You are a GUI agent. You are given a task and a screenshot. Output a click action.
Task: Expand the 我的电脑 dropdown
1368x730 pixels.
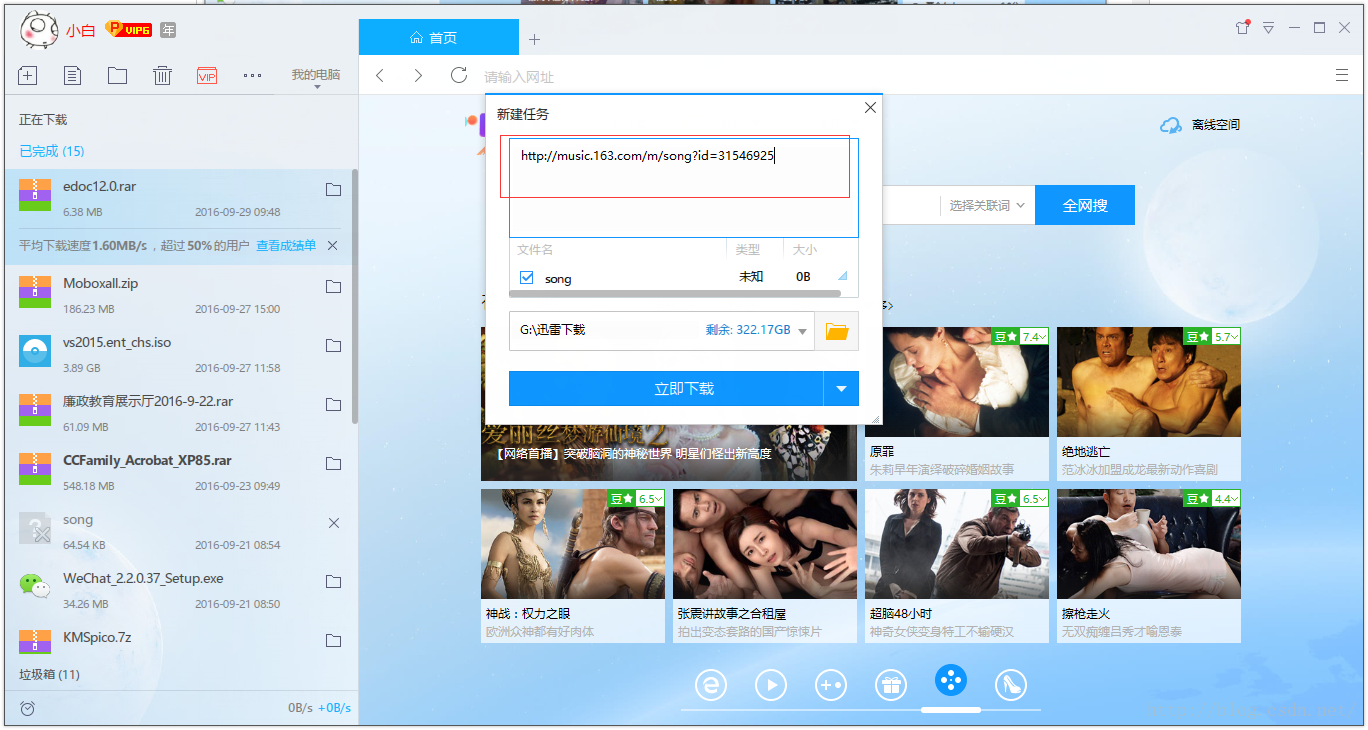click(x=316, y=78)
